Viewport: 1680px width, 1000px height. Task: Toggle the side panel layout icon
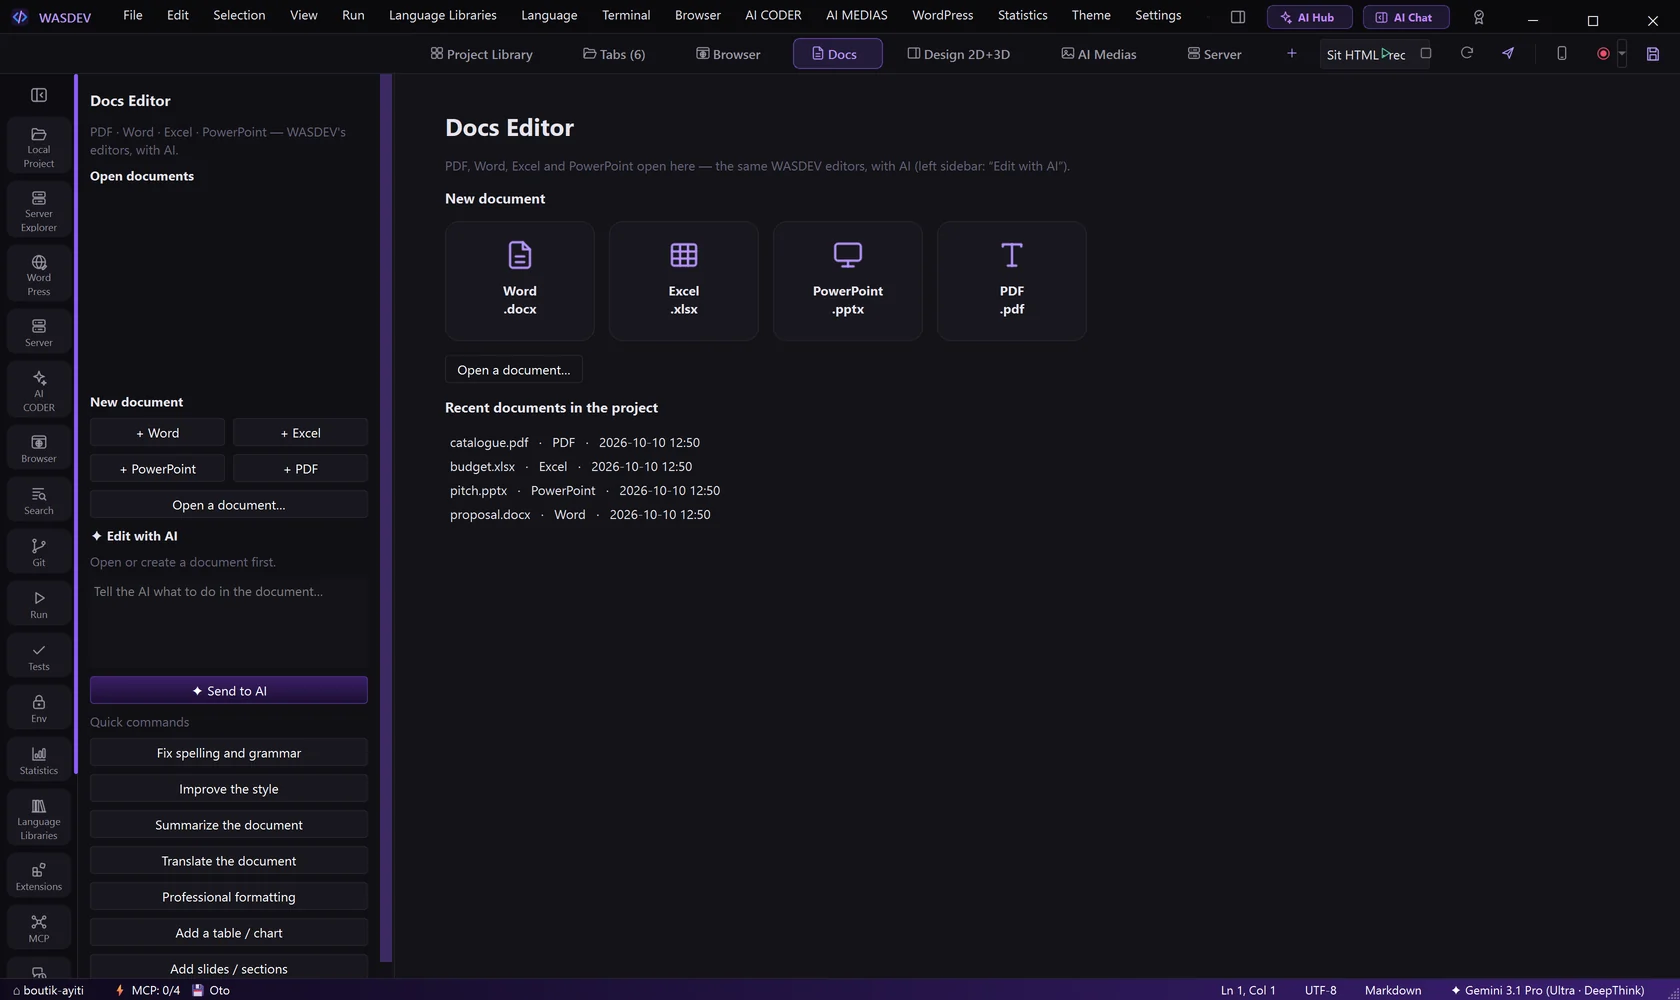point(1238,17)
